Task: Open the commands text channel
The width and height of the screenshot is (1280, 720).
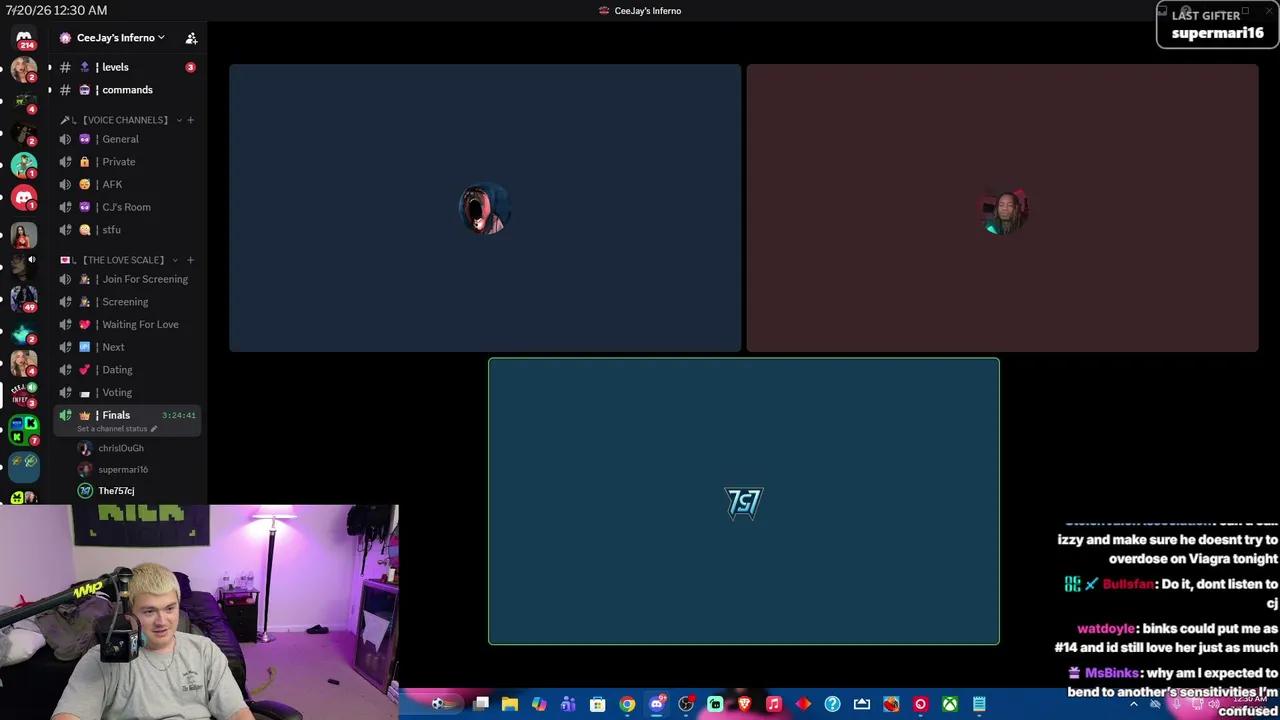Action: [x=125, y=90]
